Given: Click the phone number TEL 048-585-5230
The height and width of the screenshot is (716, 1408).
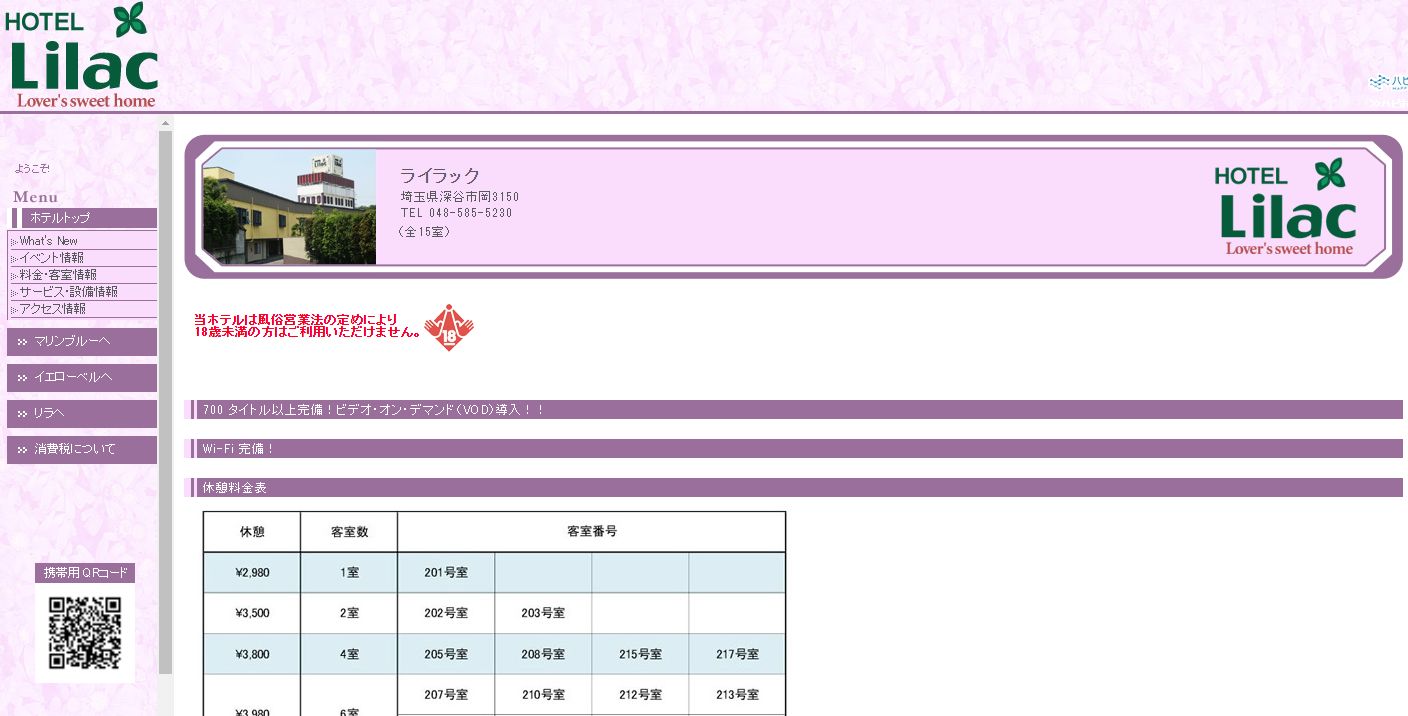Looking at the screenshot, I should [457, 213].
